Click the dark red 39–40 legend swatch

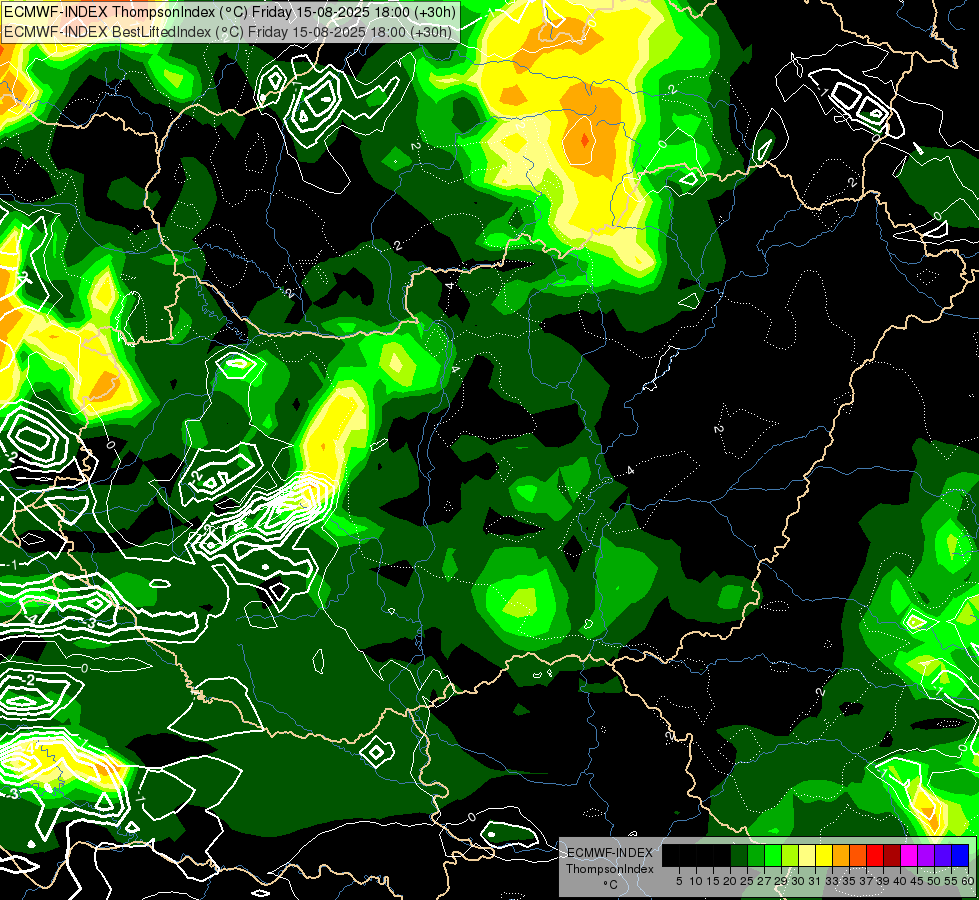coord(892,855)
